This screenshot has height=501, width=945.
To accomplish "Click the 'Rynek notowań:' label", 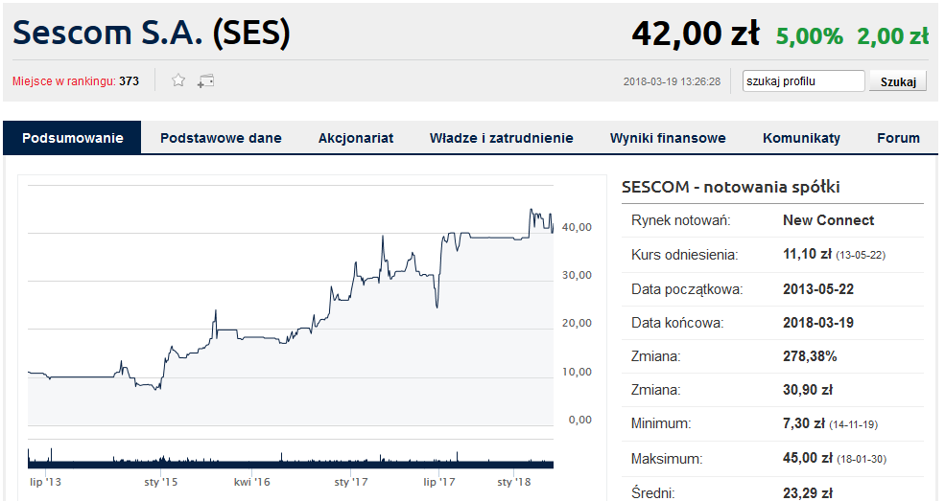I will 680,220.
